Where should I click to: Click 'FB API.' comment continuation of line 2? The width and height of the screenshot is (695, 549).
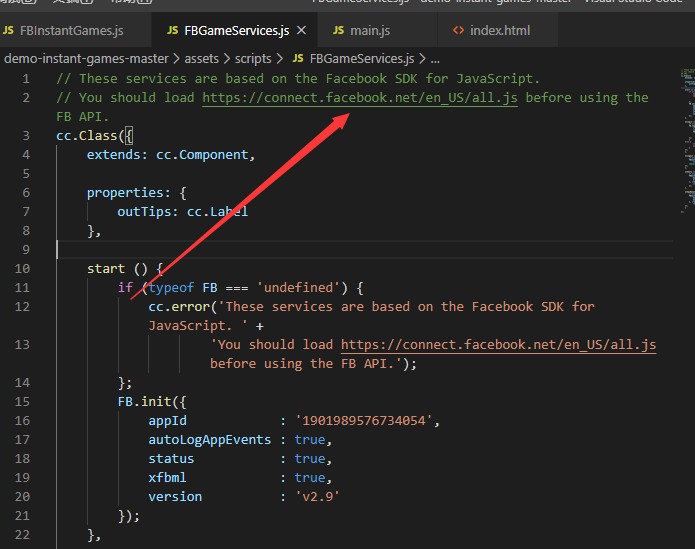(x=82, y=117)
